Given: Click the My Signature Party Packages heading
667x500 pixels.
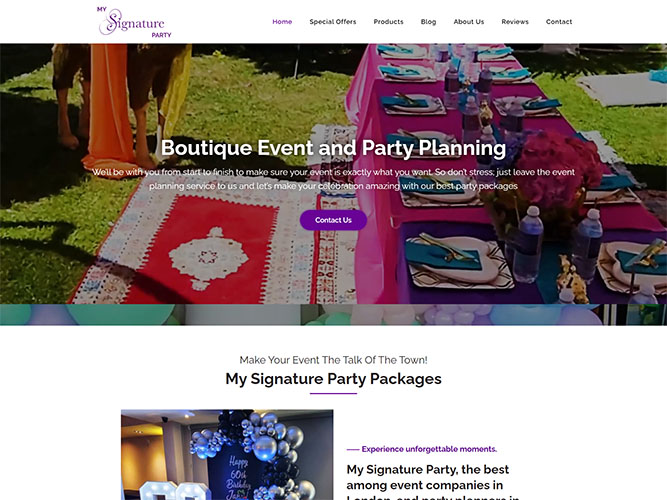Looking at the screenshot, I should pyautogui.click(x=334, y=379).
